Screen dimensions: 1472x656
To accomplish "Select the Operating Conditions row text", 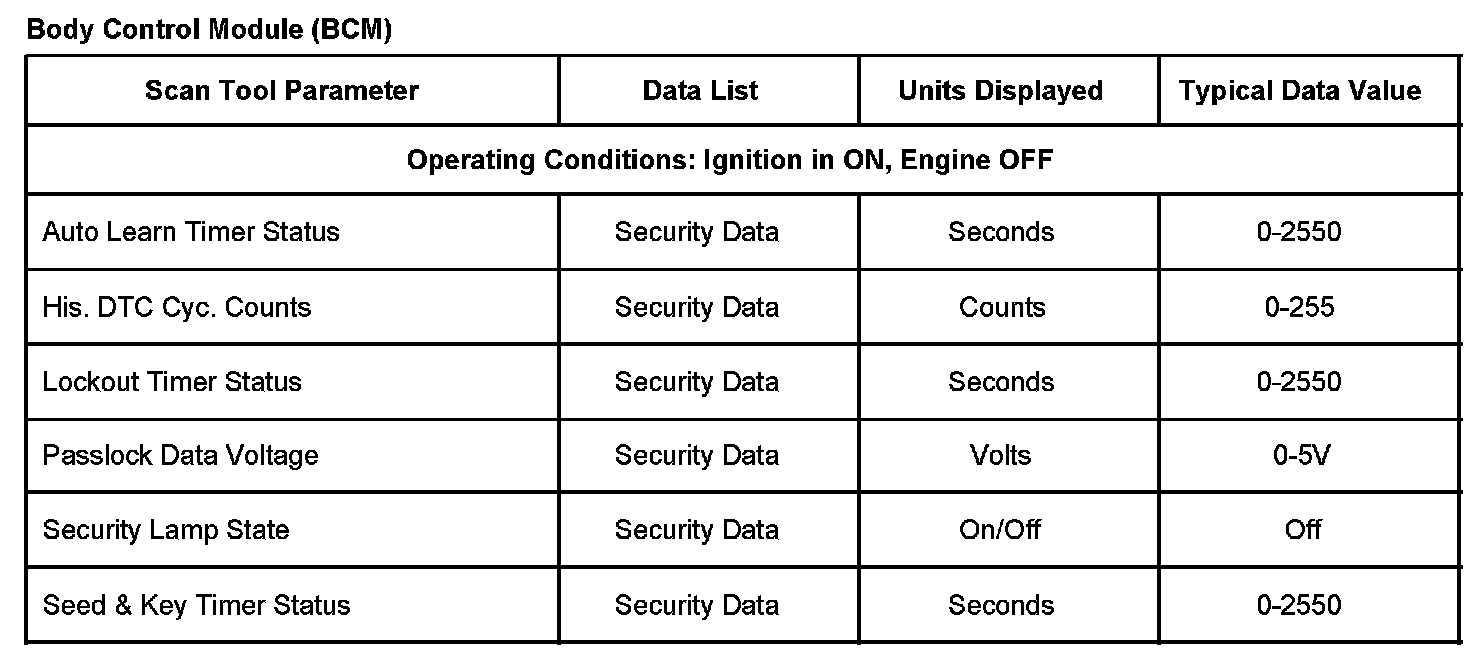I will (729, 160).
